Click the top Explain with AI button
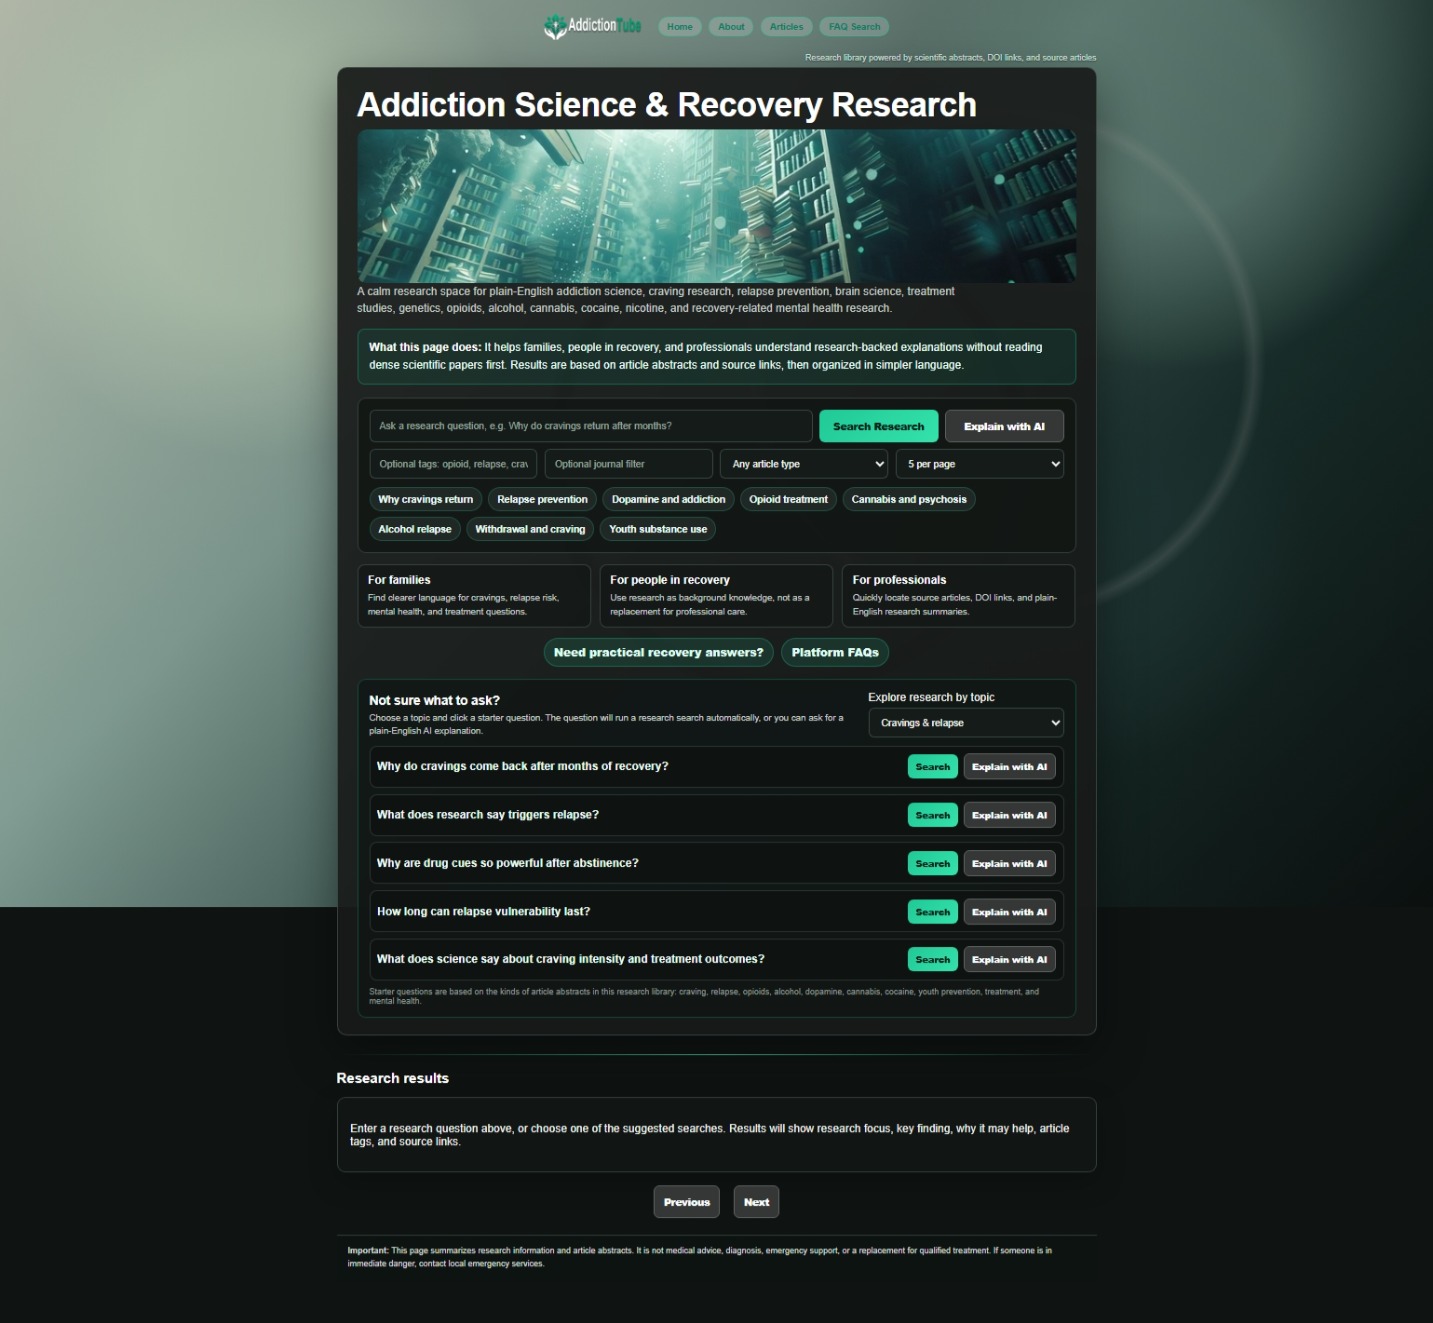The height and width of the screenshot is (1323, 1433). point(1004,426)
